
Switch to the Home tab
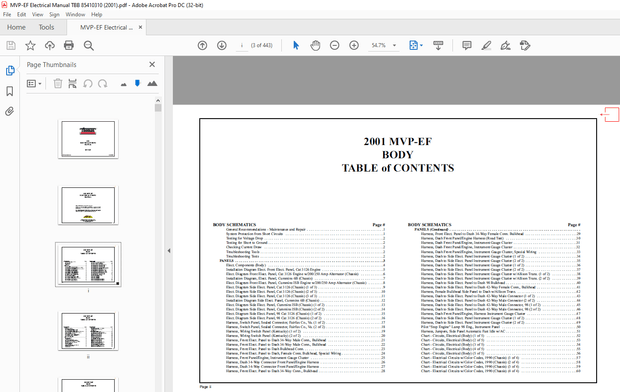[x=16, y=27]
